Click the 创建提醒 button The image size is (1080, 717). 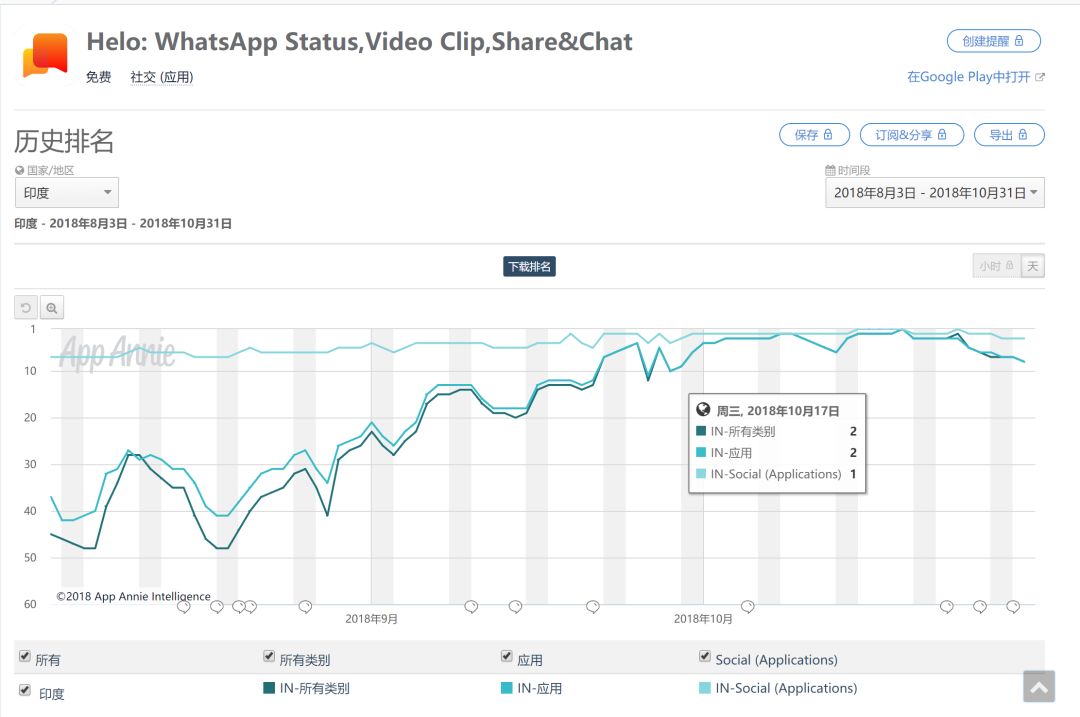coord(993,41)
